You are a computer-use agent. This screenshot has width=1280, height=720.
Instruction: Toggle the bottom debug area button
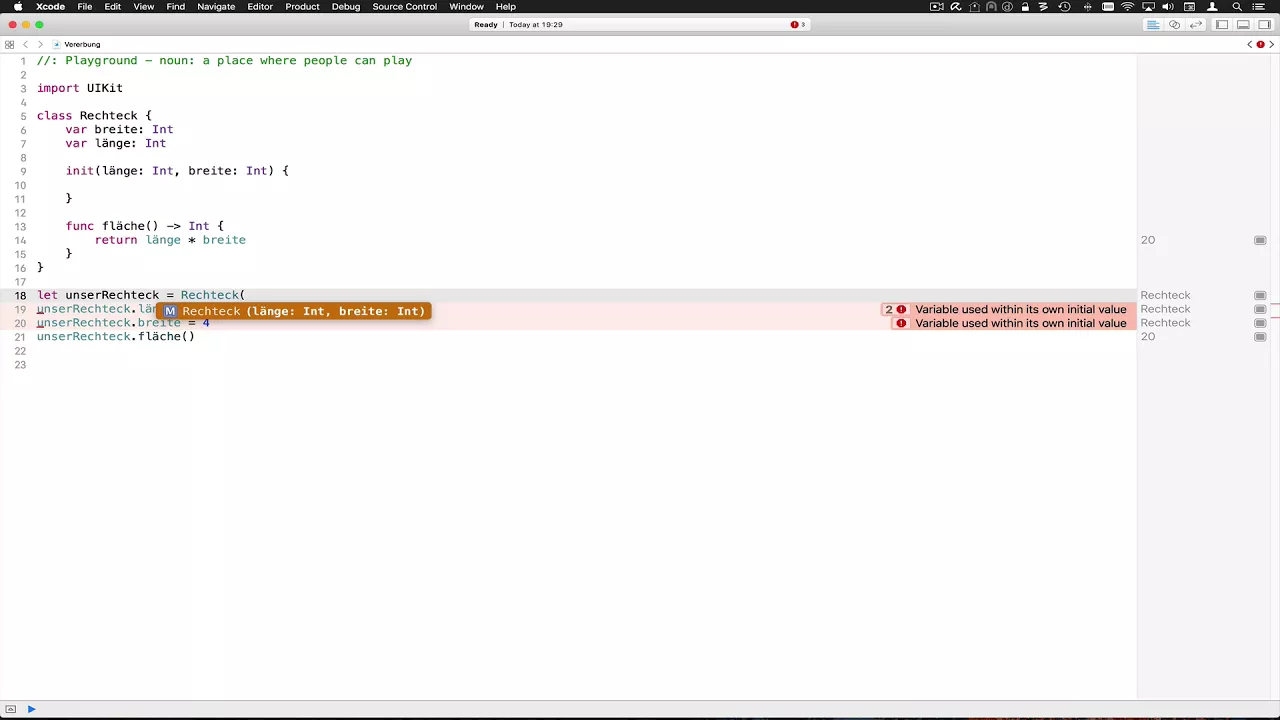(x=11, y=709)
